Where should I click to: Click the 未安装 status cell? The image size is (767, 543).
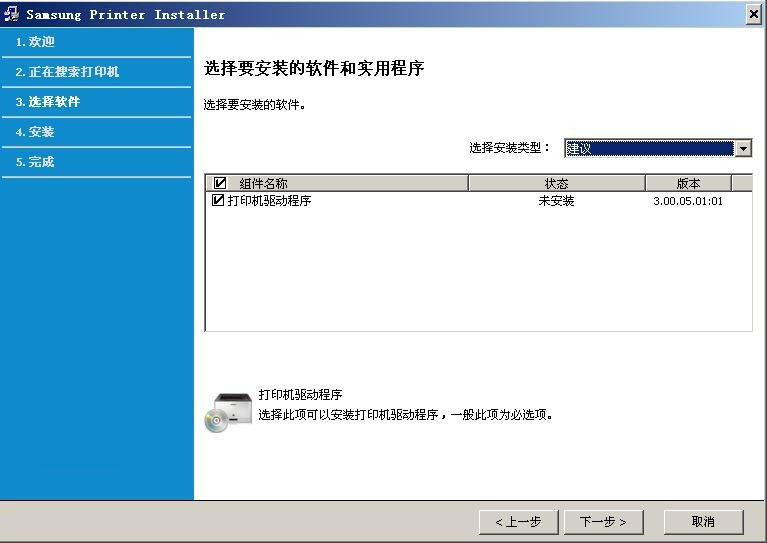556,201
